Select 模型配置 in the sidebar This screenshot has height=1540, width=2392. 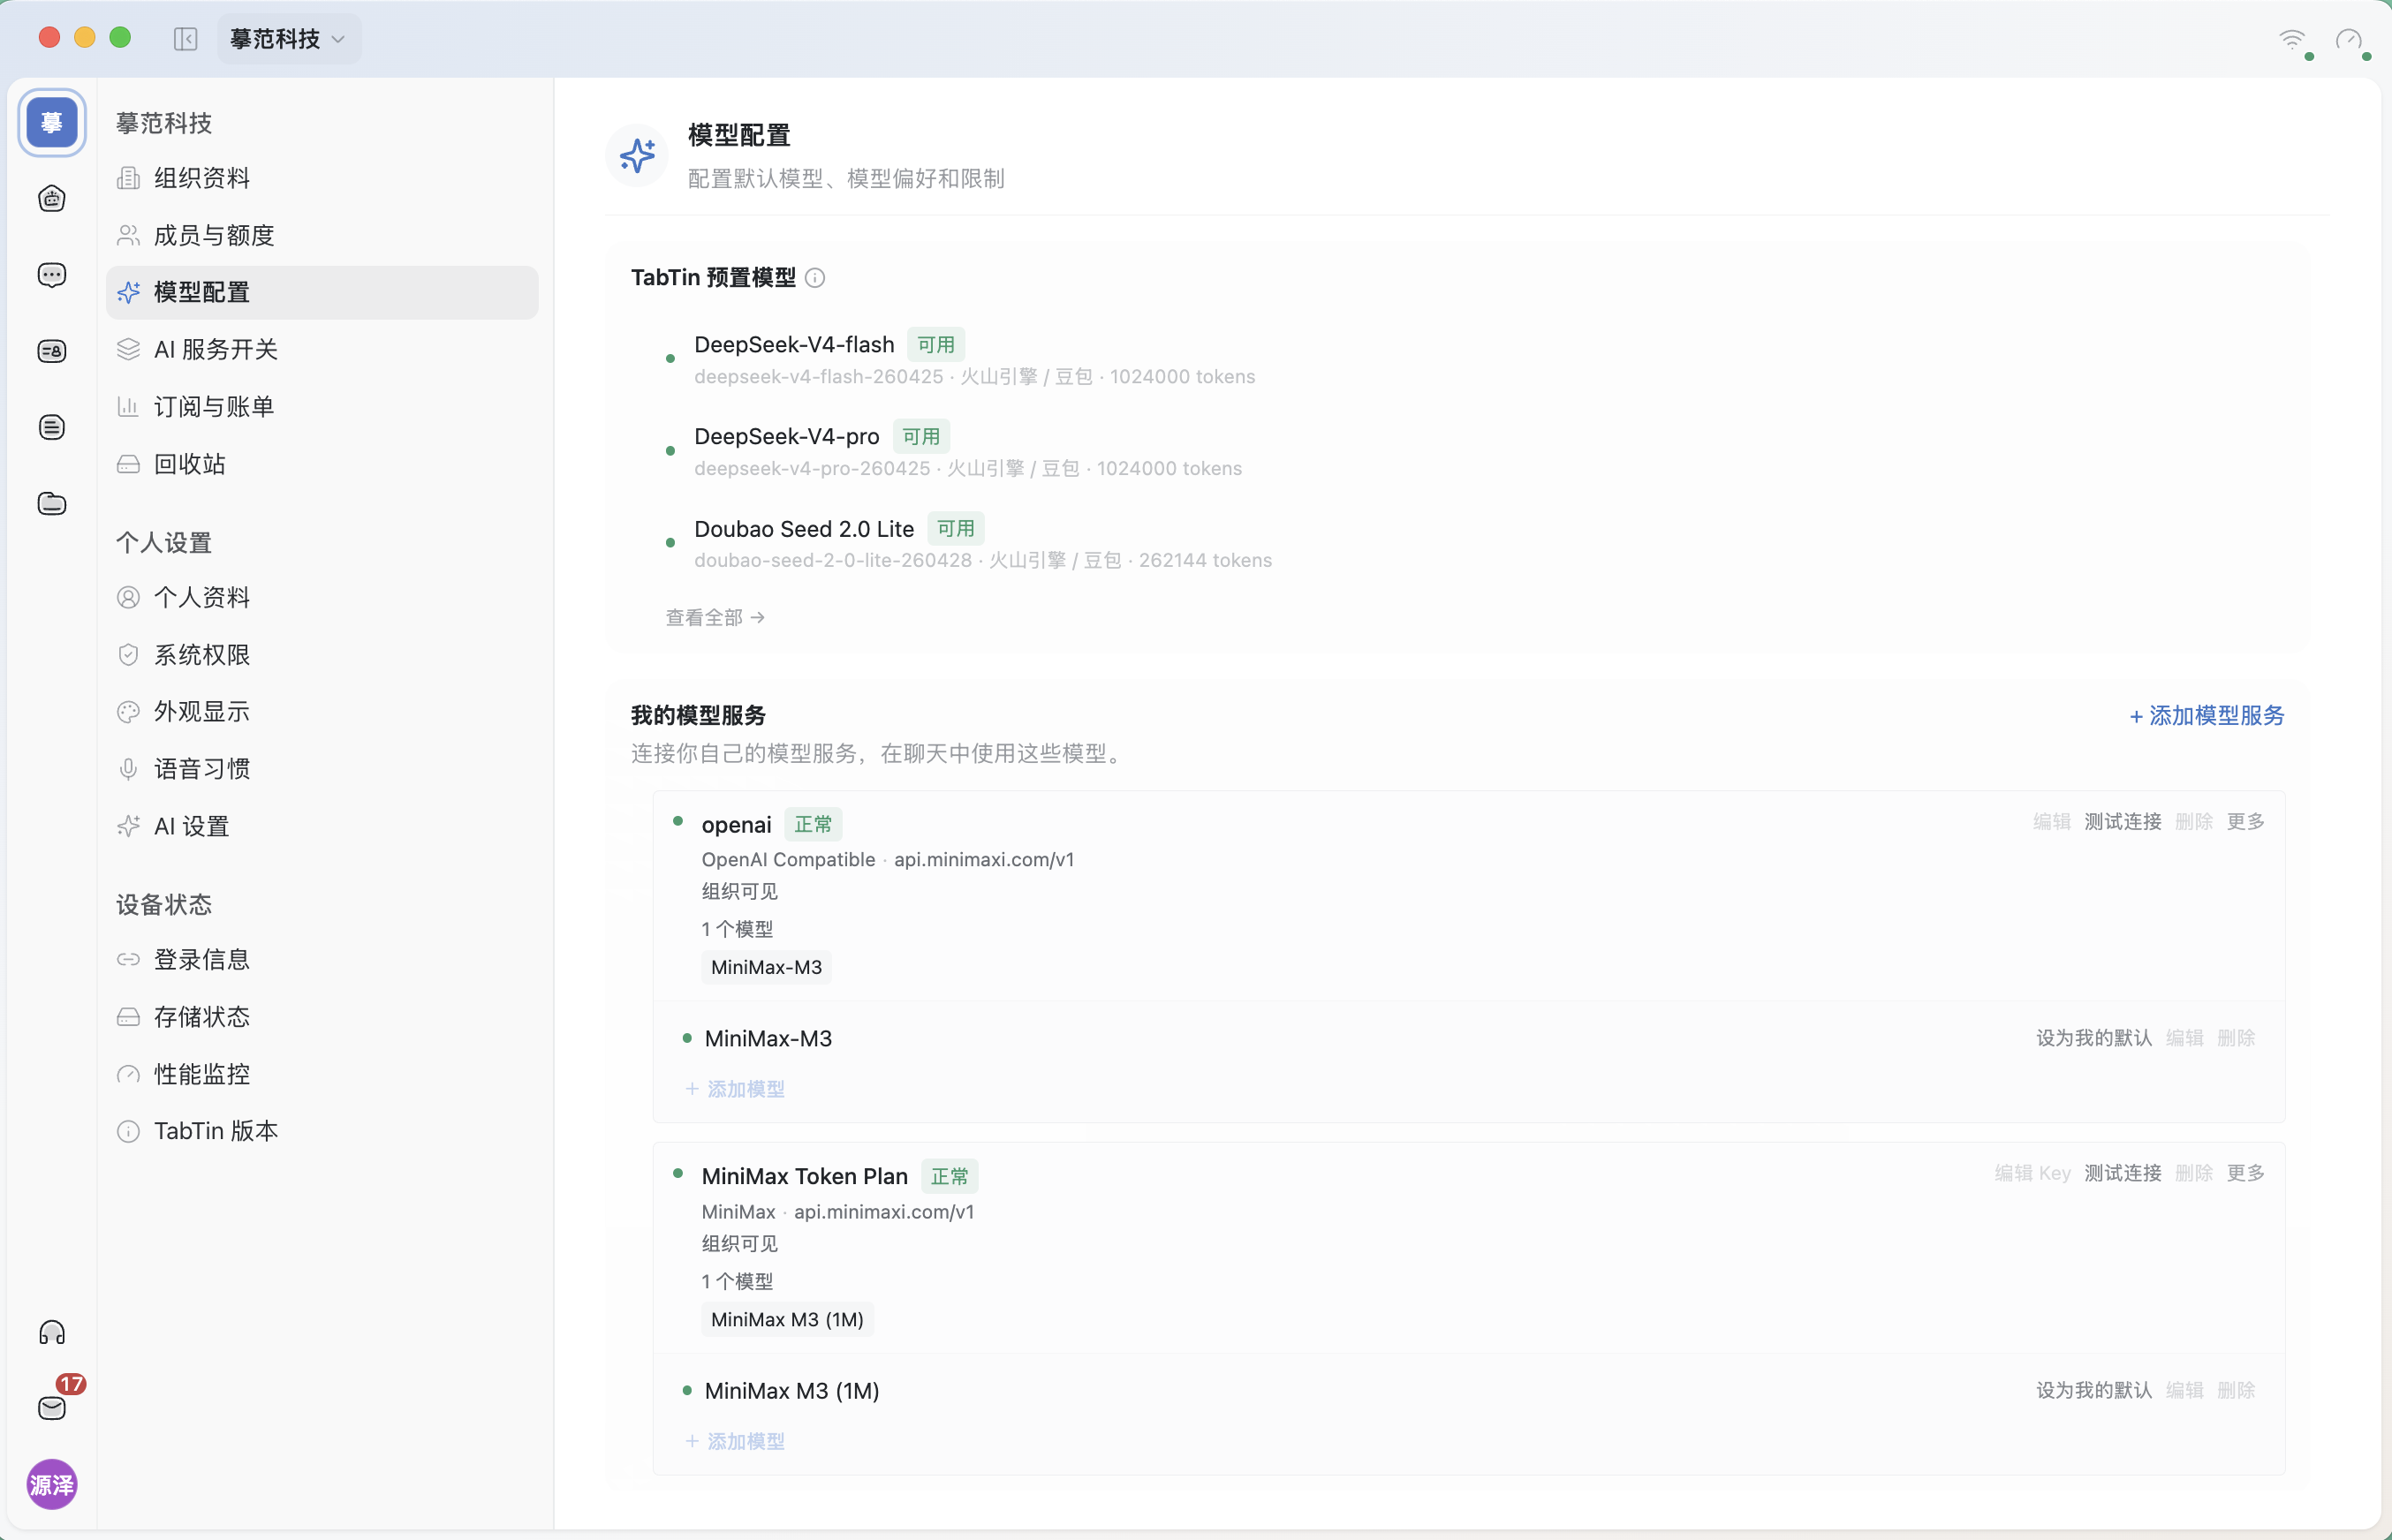[322, 292]
